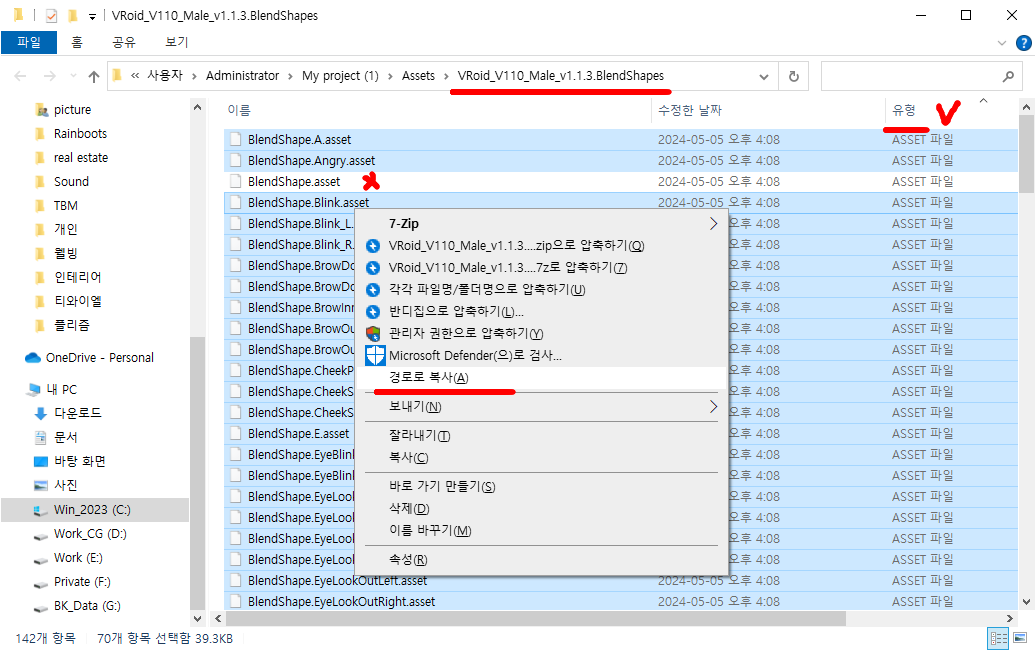Click the Back navigation arrow
1036x651 pixels.
20,77
